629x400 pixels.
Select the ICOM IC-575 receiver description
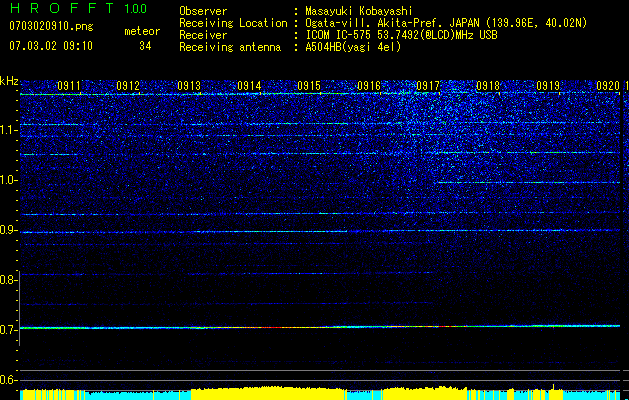click(401, 35)
